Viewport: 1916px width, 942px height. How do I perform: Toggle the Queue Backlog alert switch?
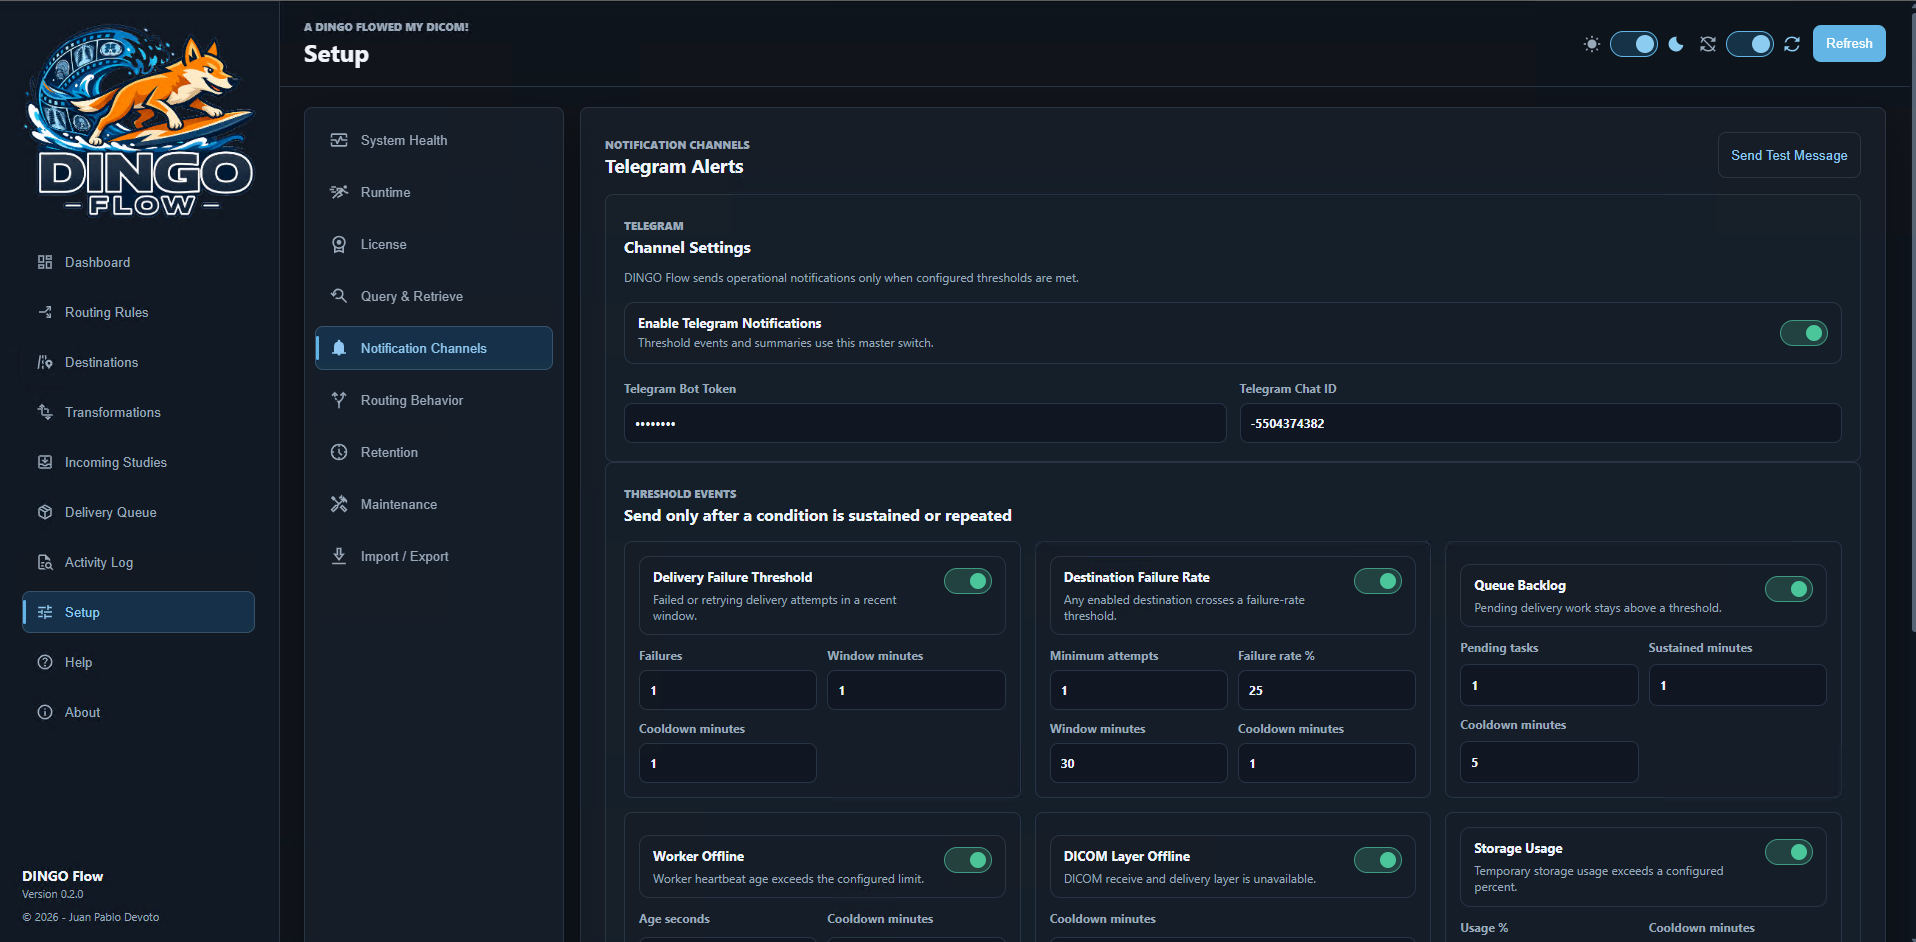click(x=1788, y=589)
